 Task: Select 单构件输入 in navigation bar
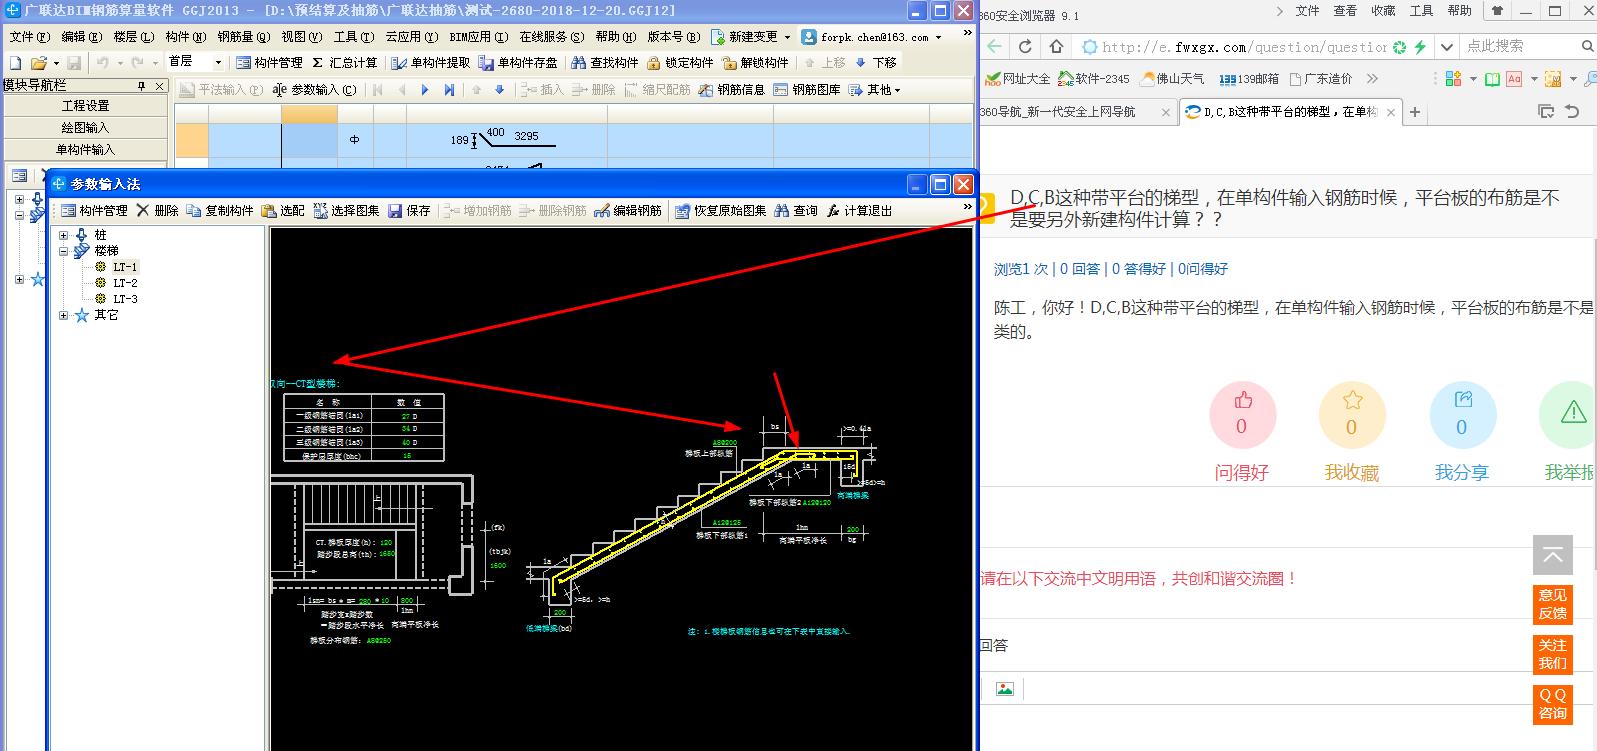coord(85,149)
